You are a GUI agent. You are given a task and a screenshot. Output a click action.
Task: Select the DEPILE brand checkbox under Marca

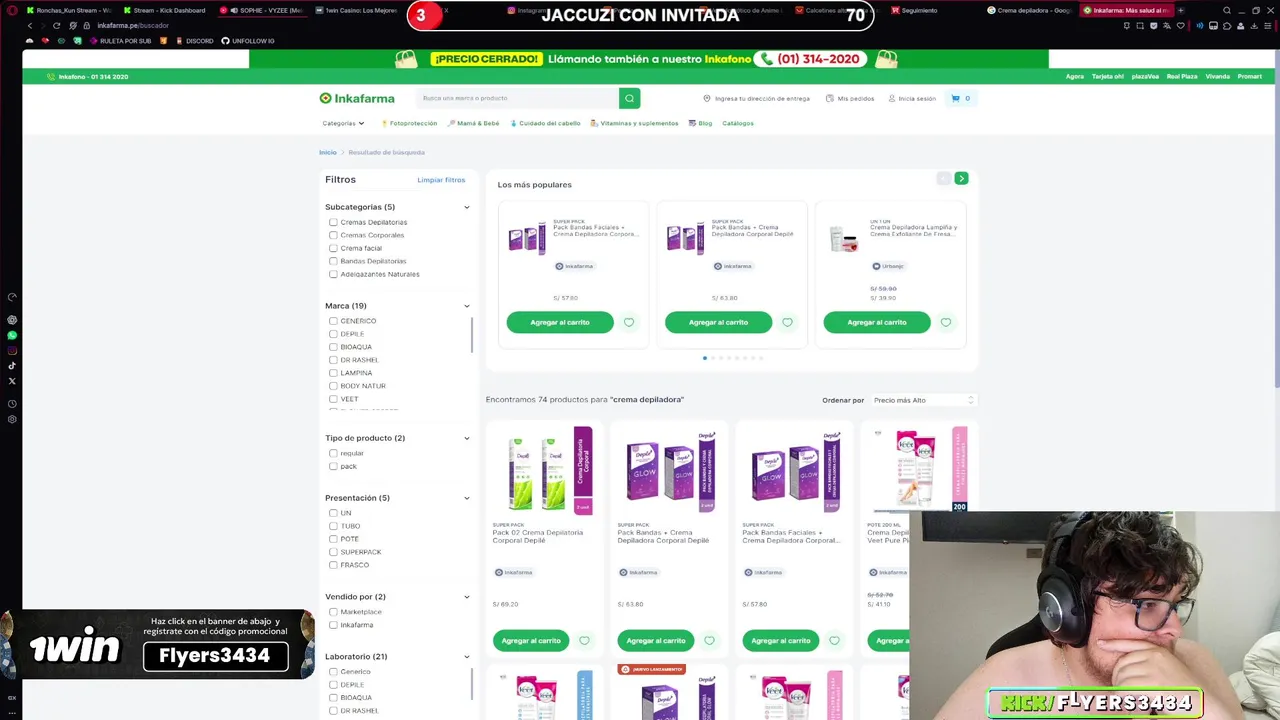point(333,334)
